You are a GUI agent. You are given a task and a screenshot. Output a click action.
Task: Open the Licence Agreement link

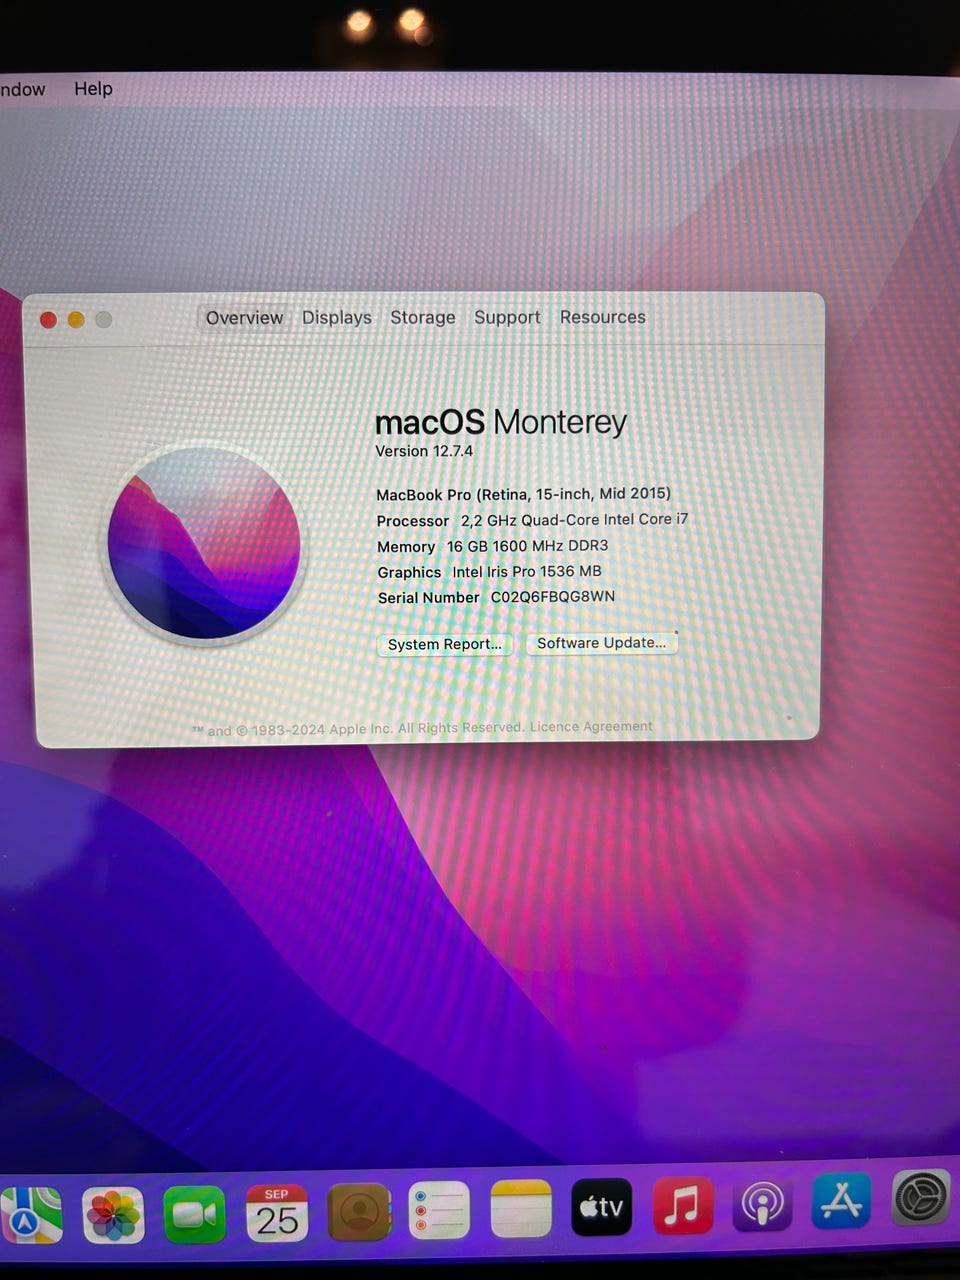[x=591, y=727]
